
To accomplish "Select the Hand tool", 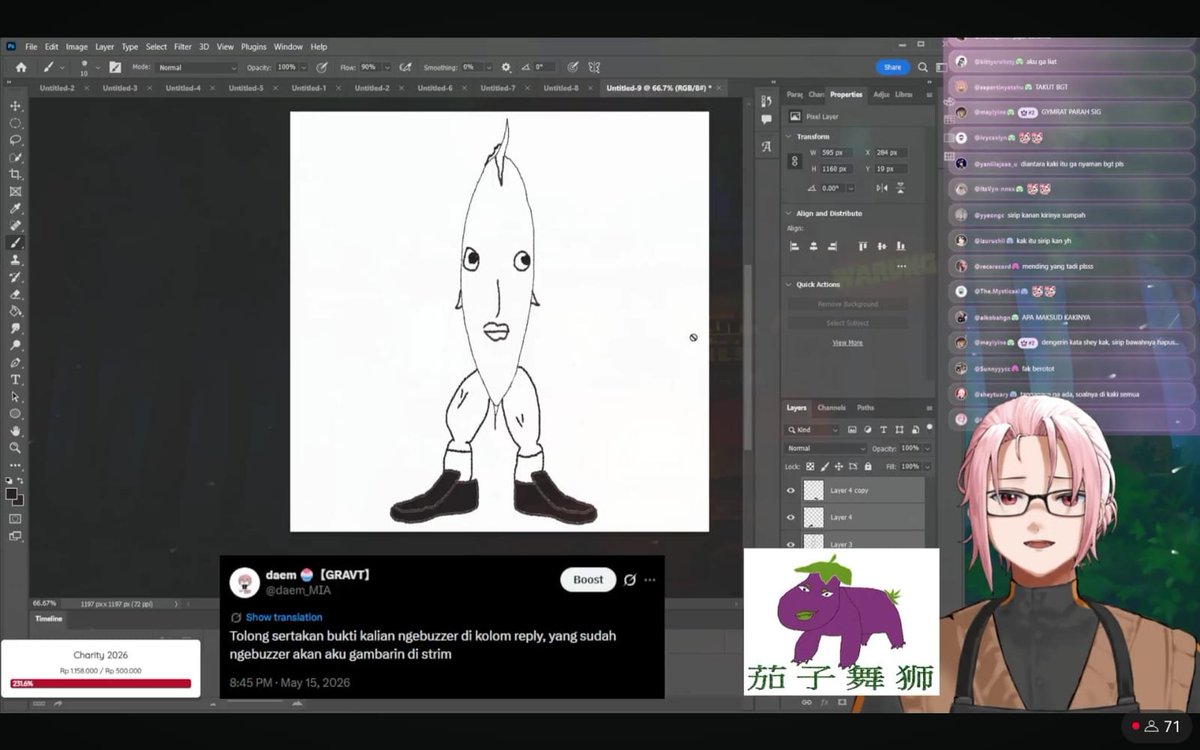I will [15, 431].
